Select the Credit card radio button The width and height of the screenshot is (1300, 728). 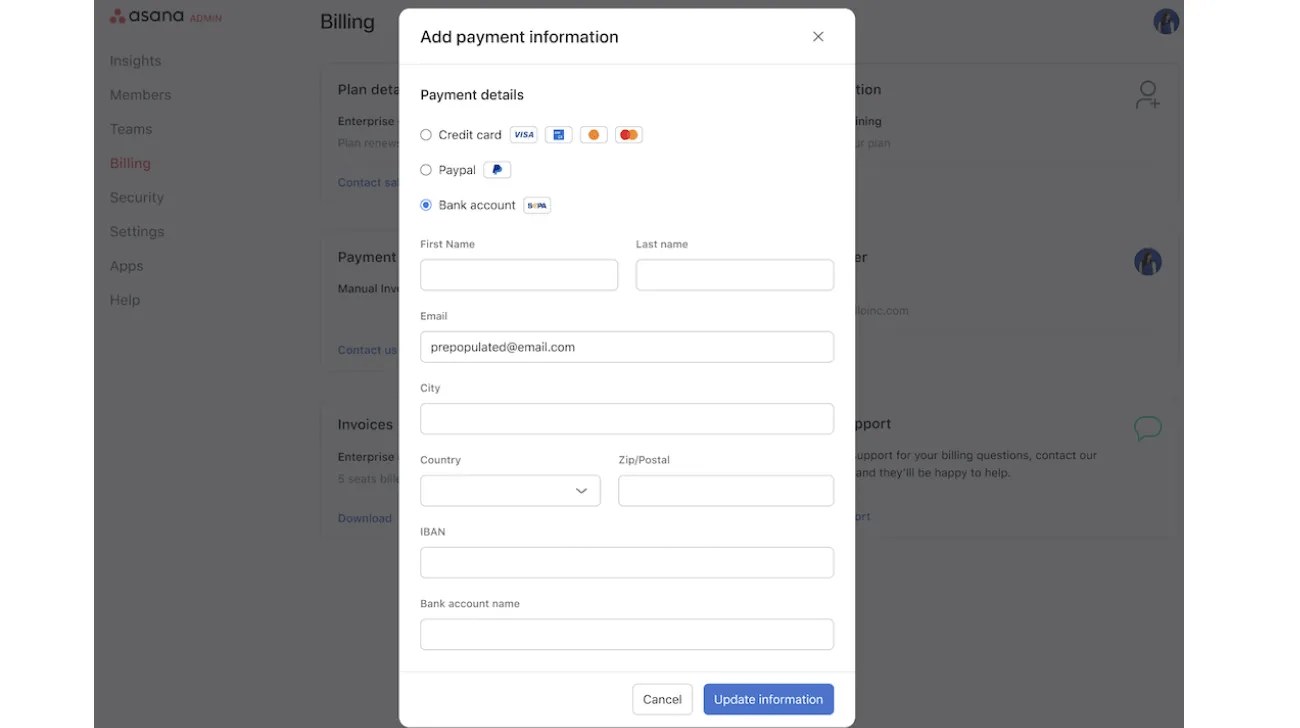(x=426, y=135)
